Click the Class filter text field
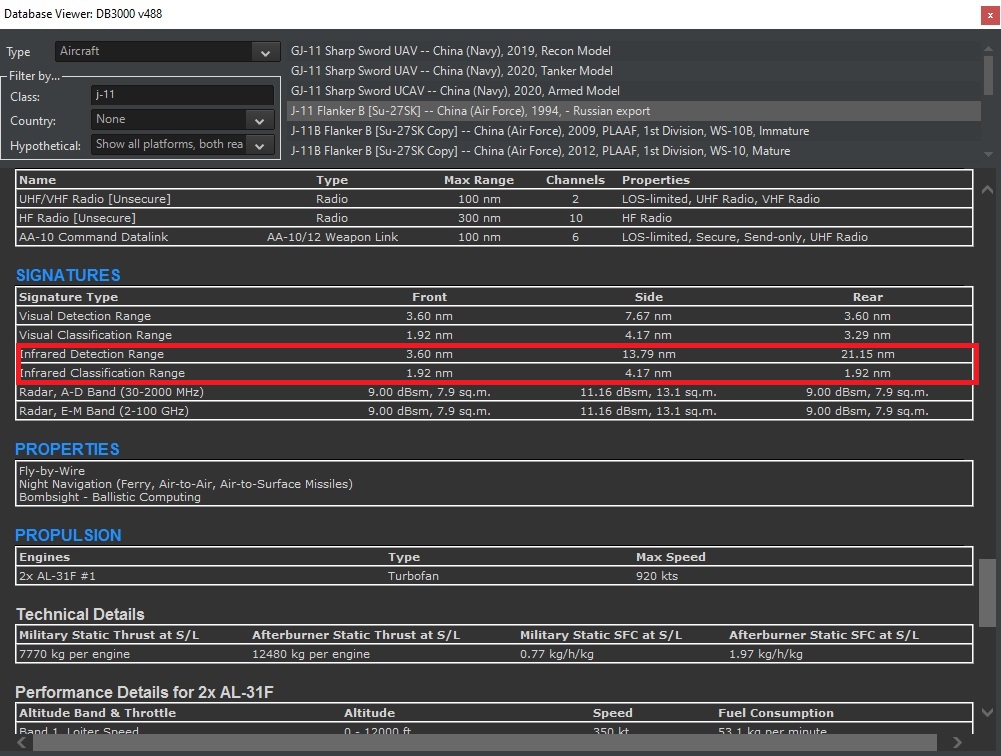This screenshot has width=1001, height=756. tap(181, 95)
